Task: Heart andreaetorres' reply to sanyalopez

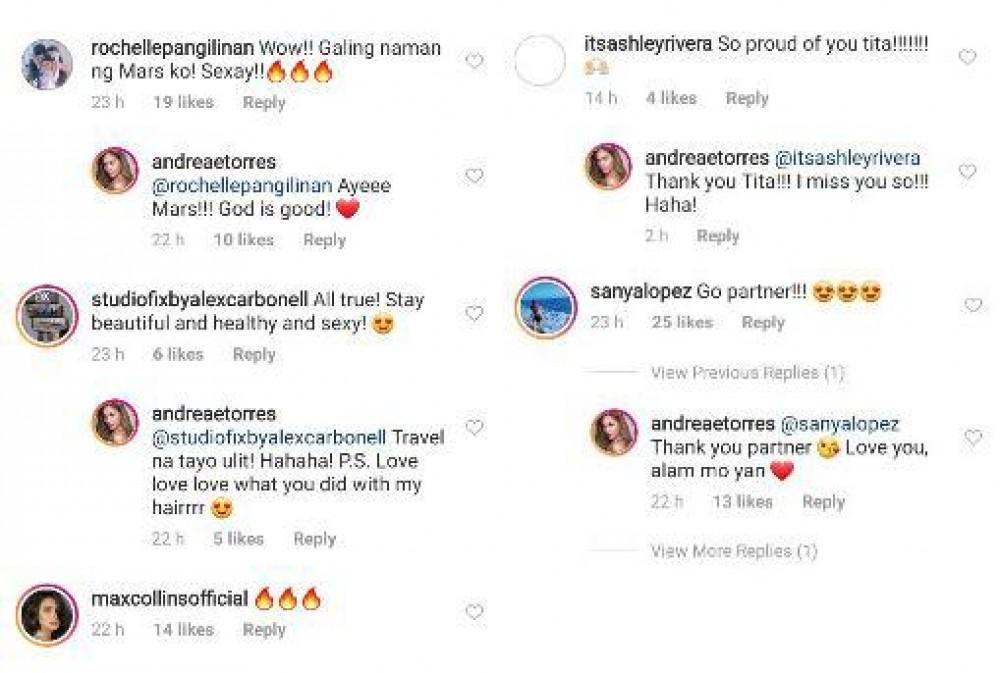Action: coord(972,438)
